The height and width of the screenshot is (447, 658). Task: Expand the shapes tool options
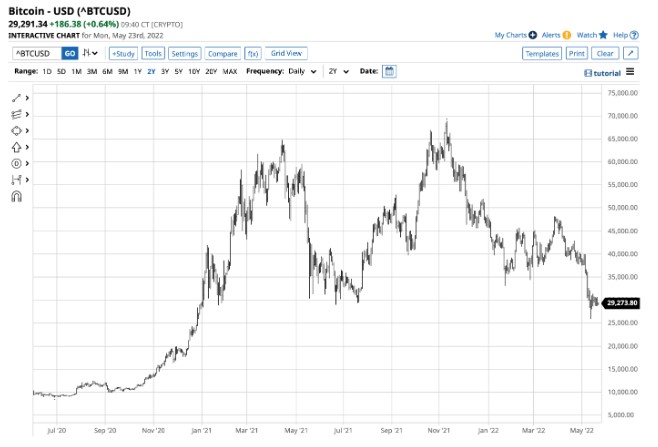[x=27, y=131]
